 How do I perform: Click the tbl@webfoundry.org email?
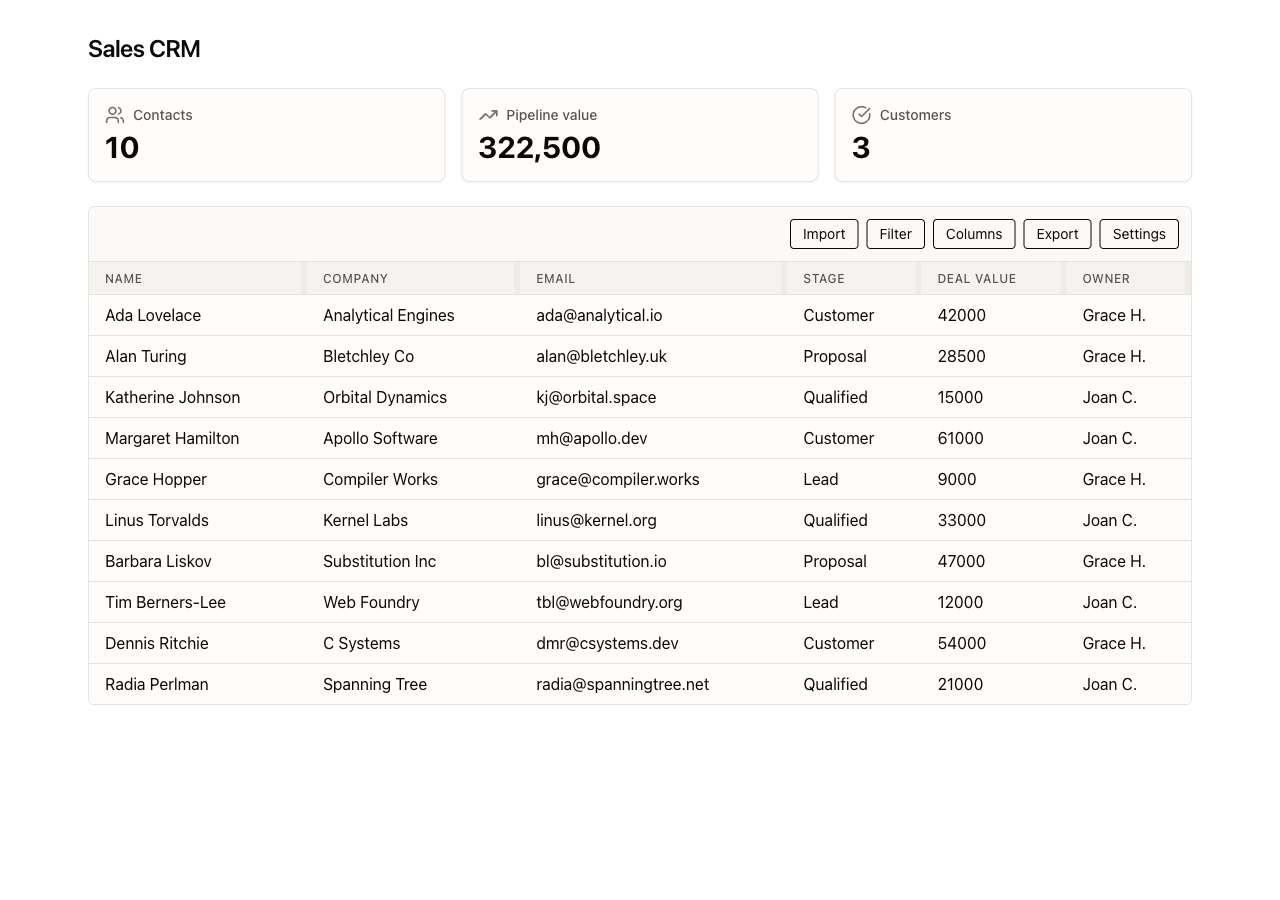click(609, 602)
